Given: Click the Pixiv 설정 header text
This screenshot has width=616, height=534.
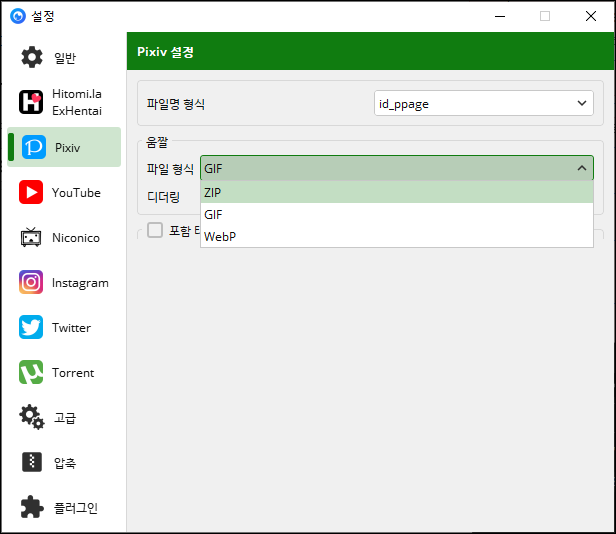Looking at the screenshot, I should click(165, 51).
